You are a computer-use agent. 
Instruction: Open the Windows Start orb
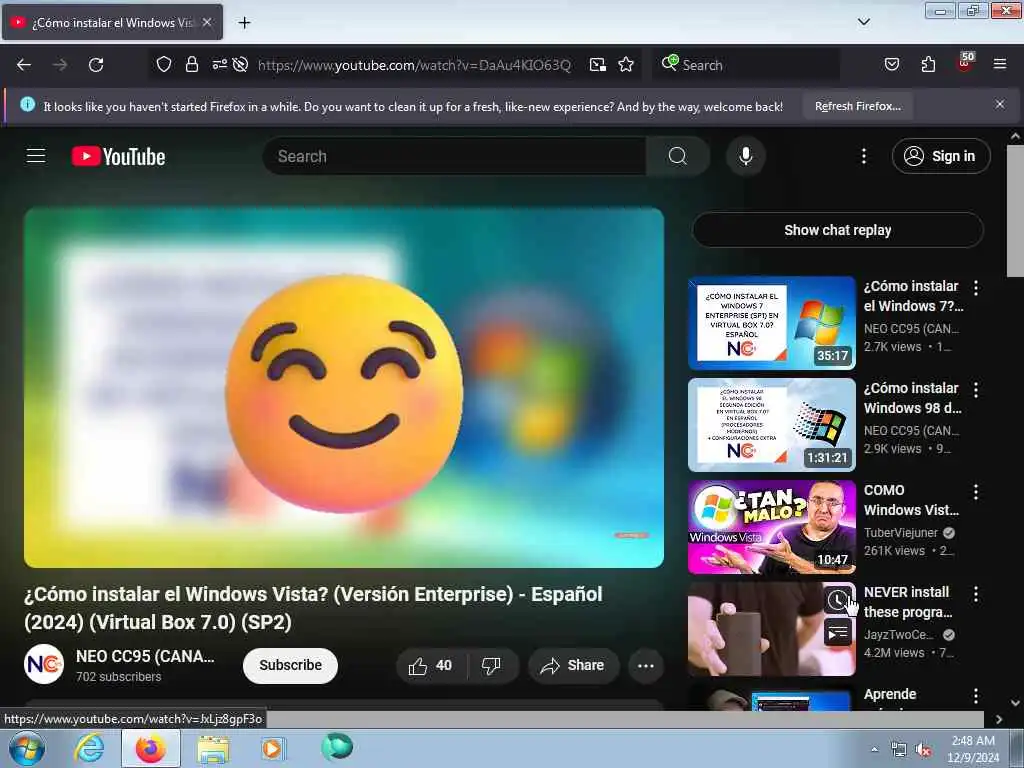point(26,748)
